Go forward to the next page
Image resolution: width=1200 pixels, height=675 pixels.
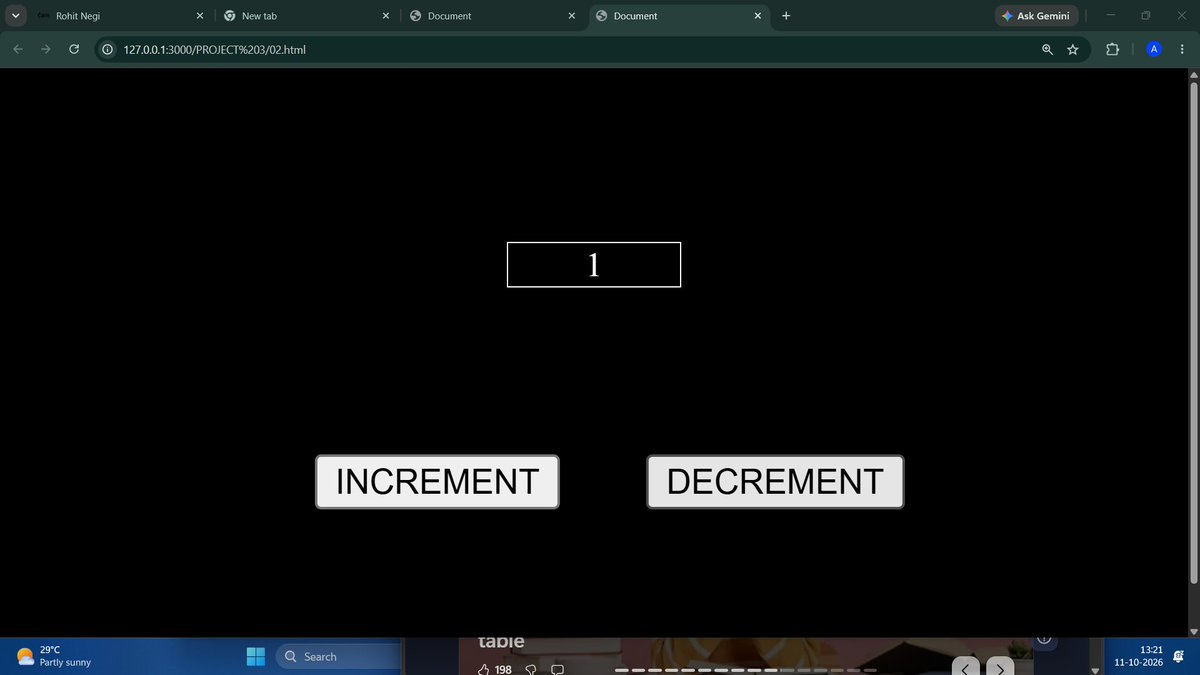point(46,49)
